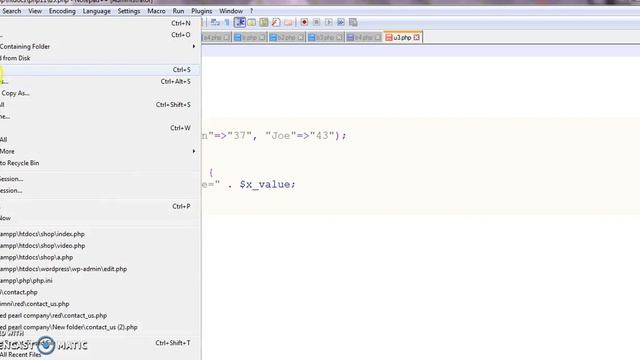
Task: Open recent file shop\index.php
Action: [x=99, y=234]
